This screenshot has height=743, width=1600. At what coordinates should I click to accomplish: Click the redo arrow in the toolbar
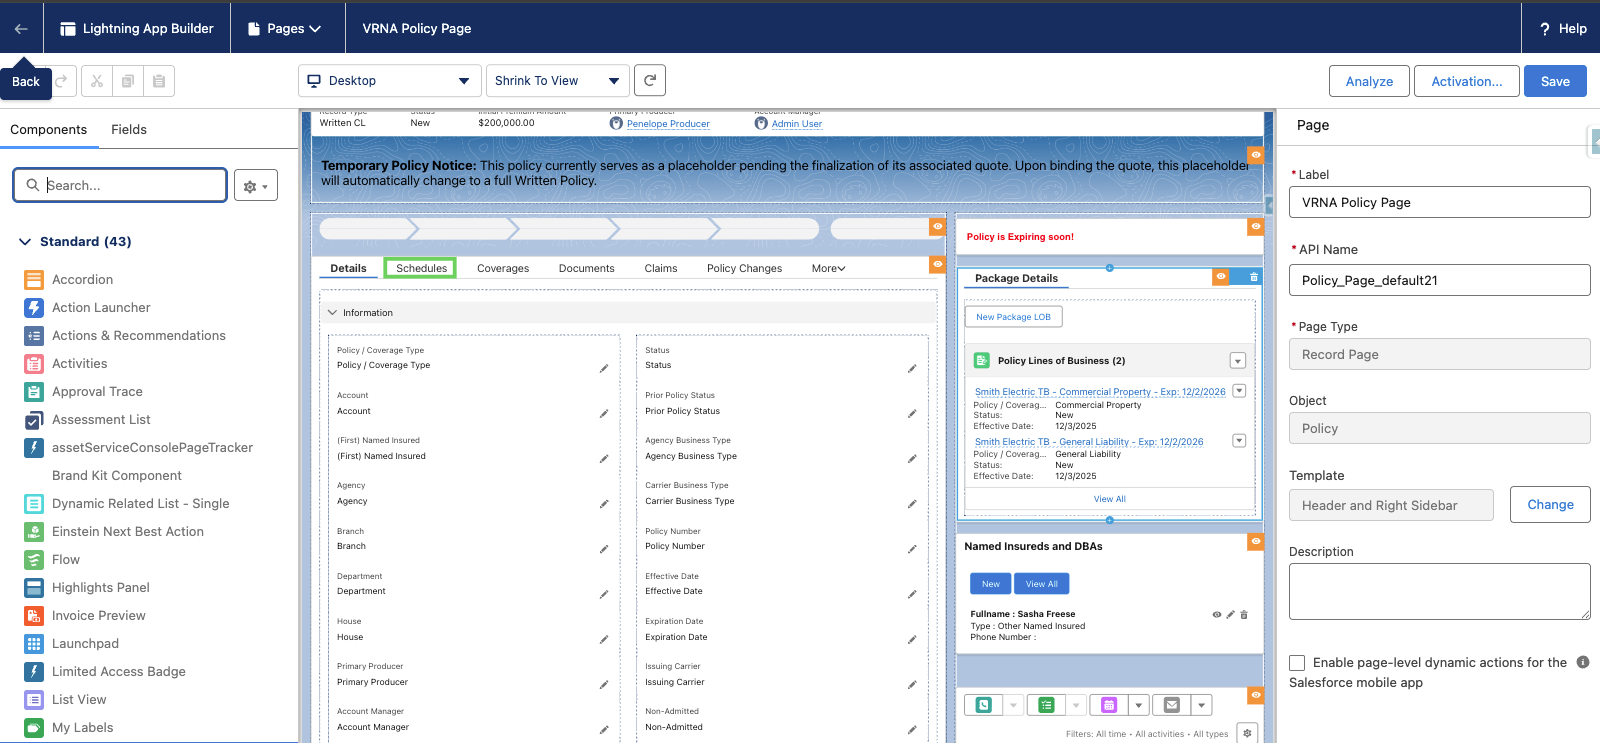pos(62,81)
